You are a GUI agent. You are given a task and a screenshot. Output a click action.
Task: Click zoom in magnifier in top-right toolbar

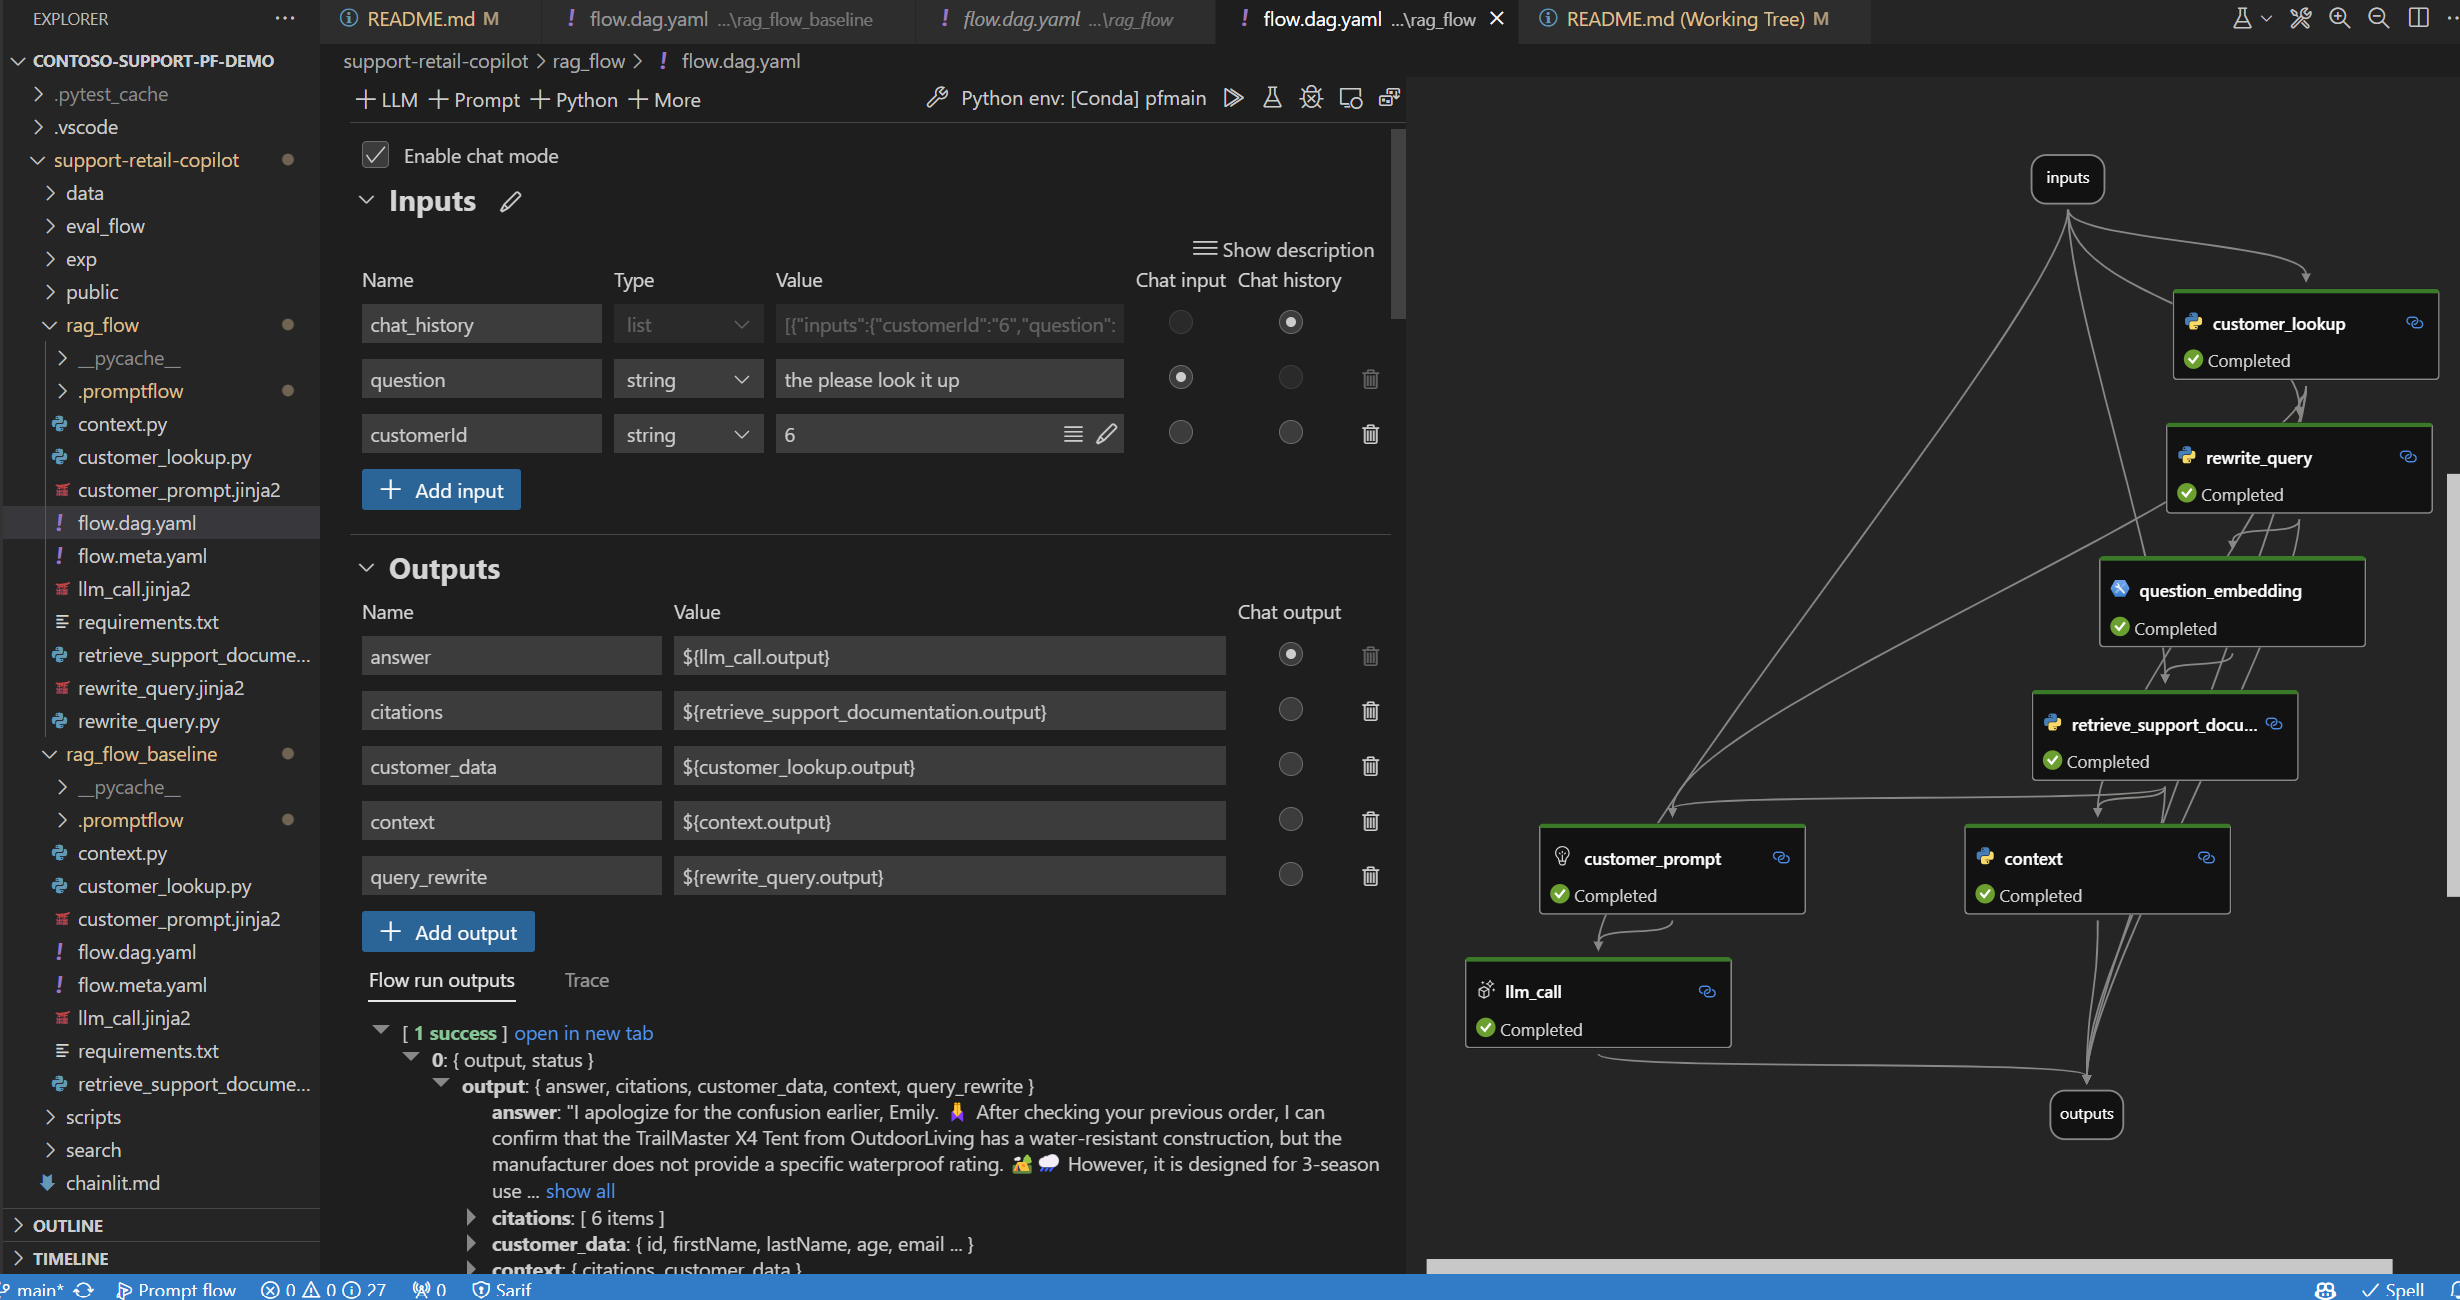tap(2339, 18)
